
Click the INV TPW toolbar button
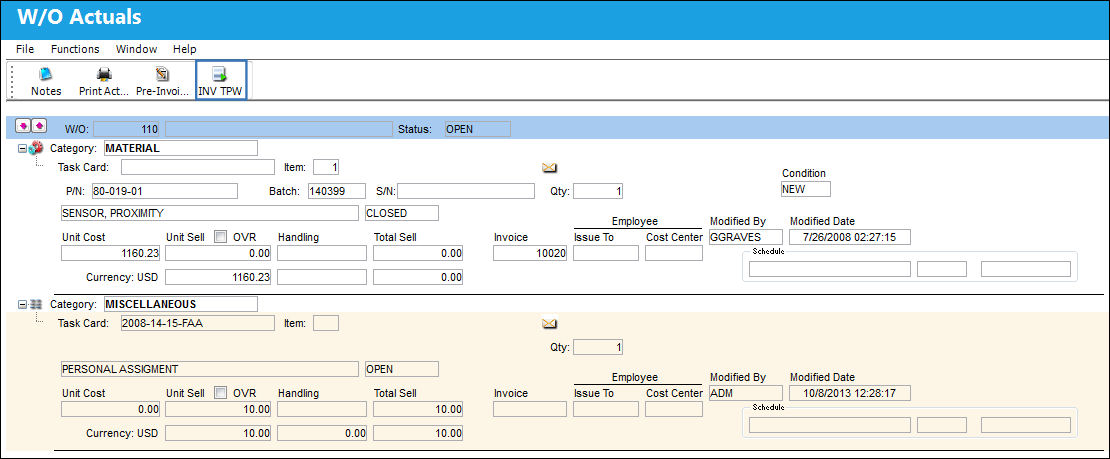[x=220, y=80]
